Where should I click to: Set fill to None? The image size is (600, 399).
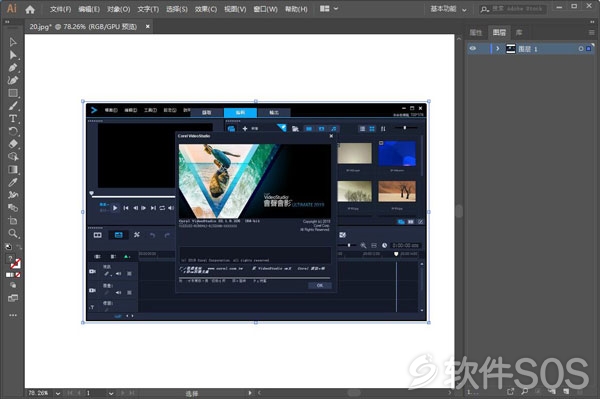(18, 275)
